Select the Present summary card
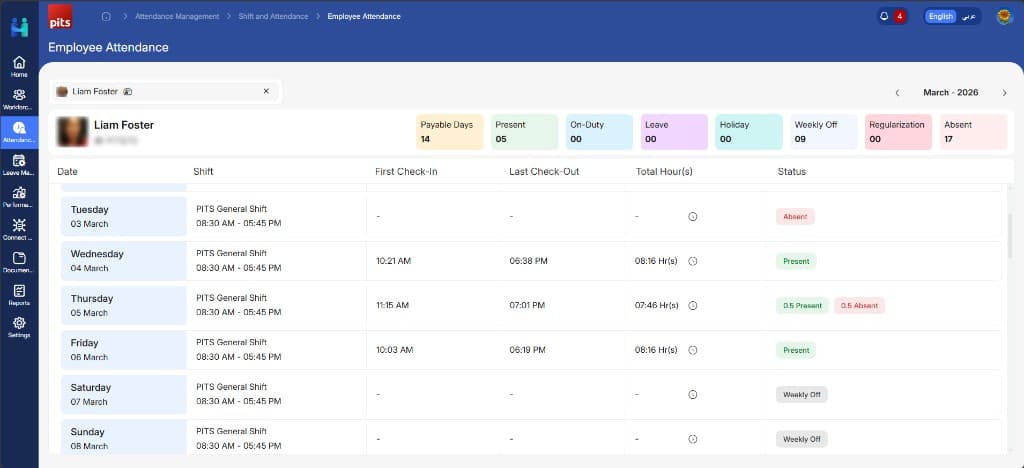 pyautogui.click(x=524, y=132)
